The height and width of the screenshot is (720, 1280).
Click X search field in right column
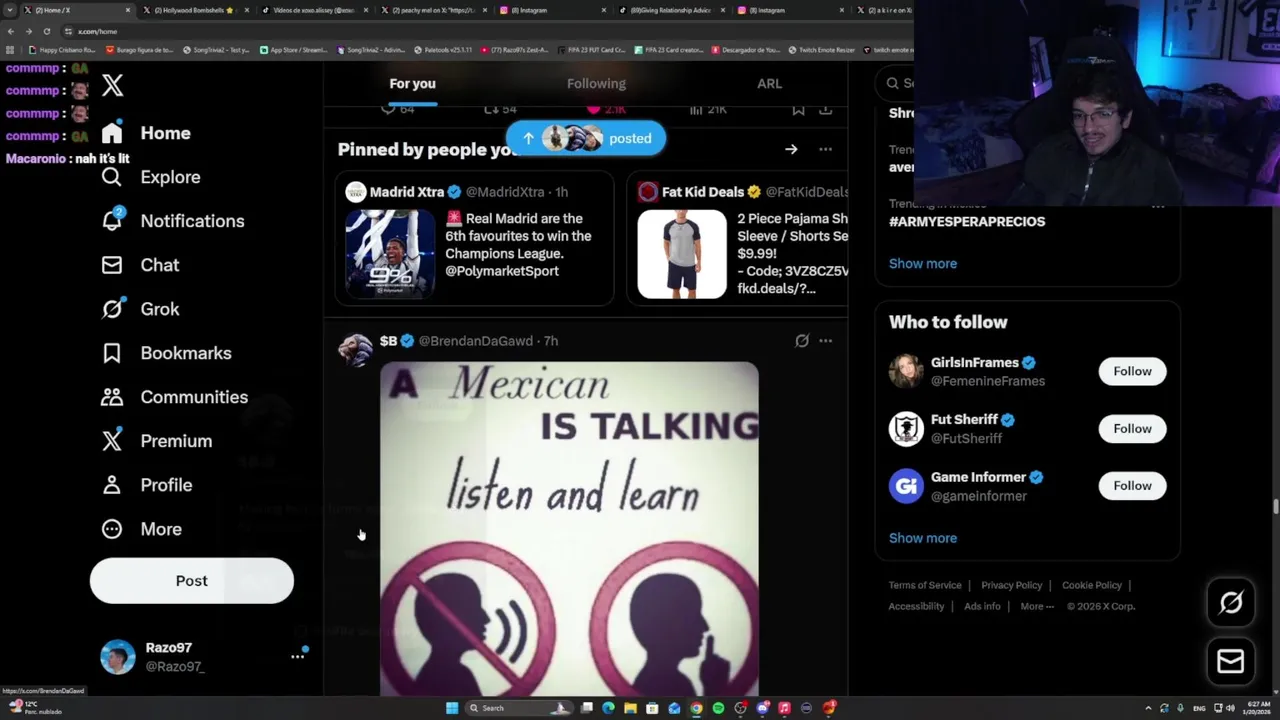(x=894, y=83)
